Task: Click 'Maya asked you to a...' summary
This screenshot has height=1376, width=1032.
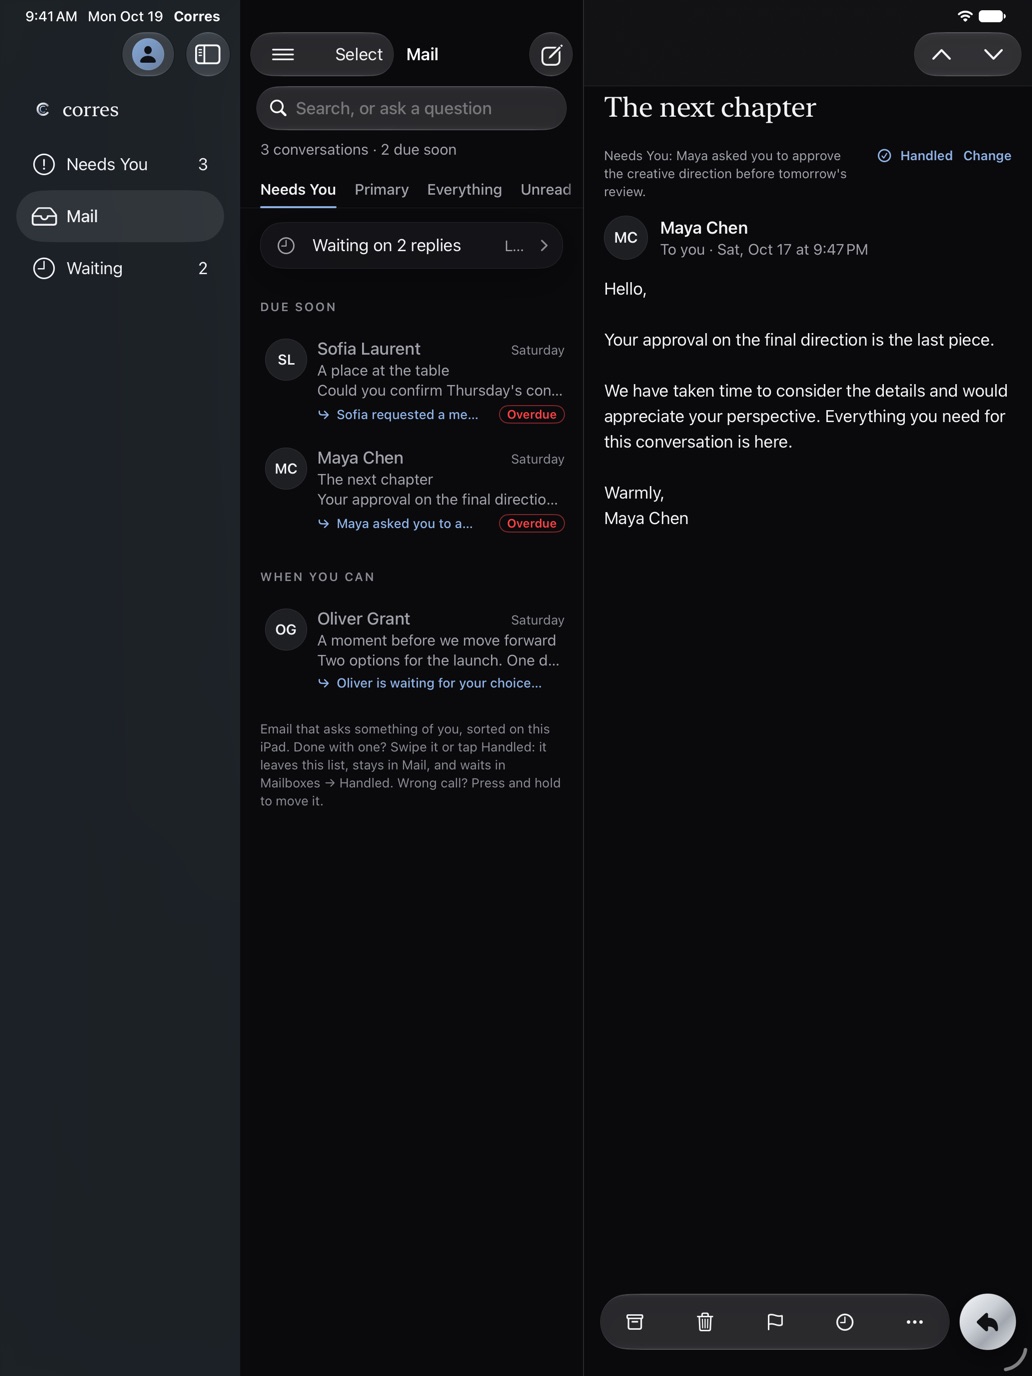Action: [404, 524]
